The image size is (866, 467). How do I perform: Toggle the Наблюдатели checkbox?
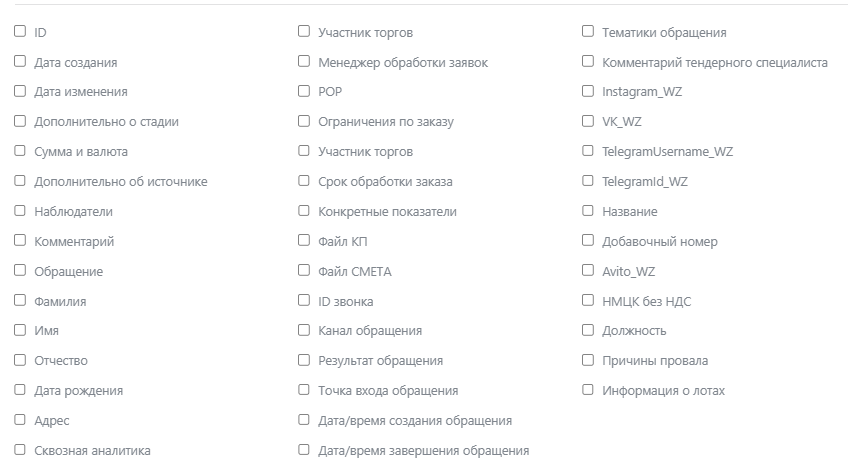(20, 211)
